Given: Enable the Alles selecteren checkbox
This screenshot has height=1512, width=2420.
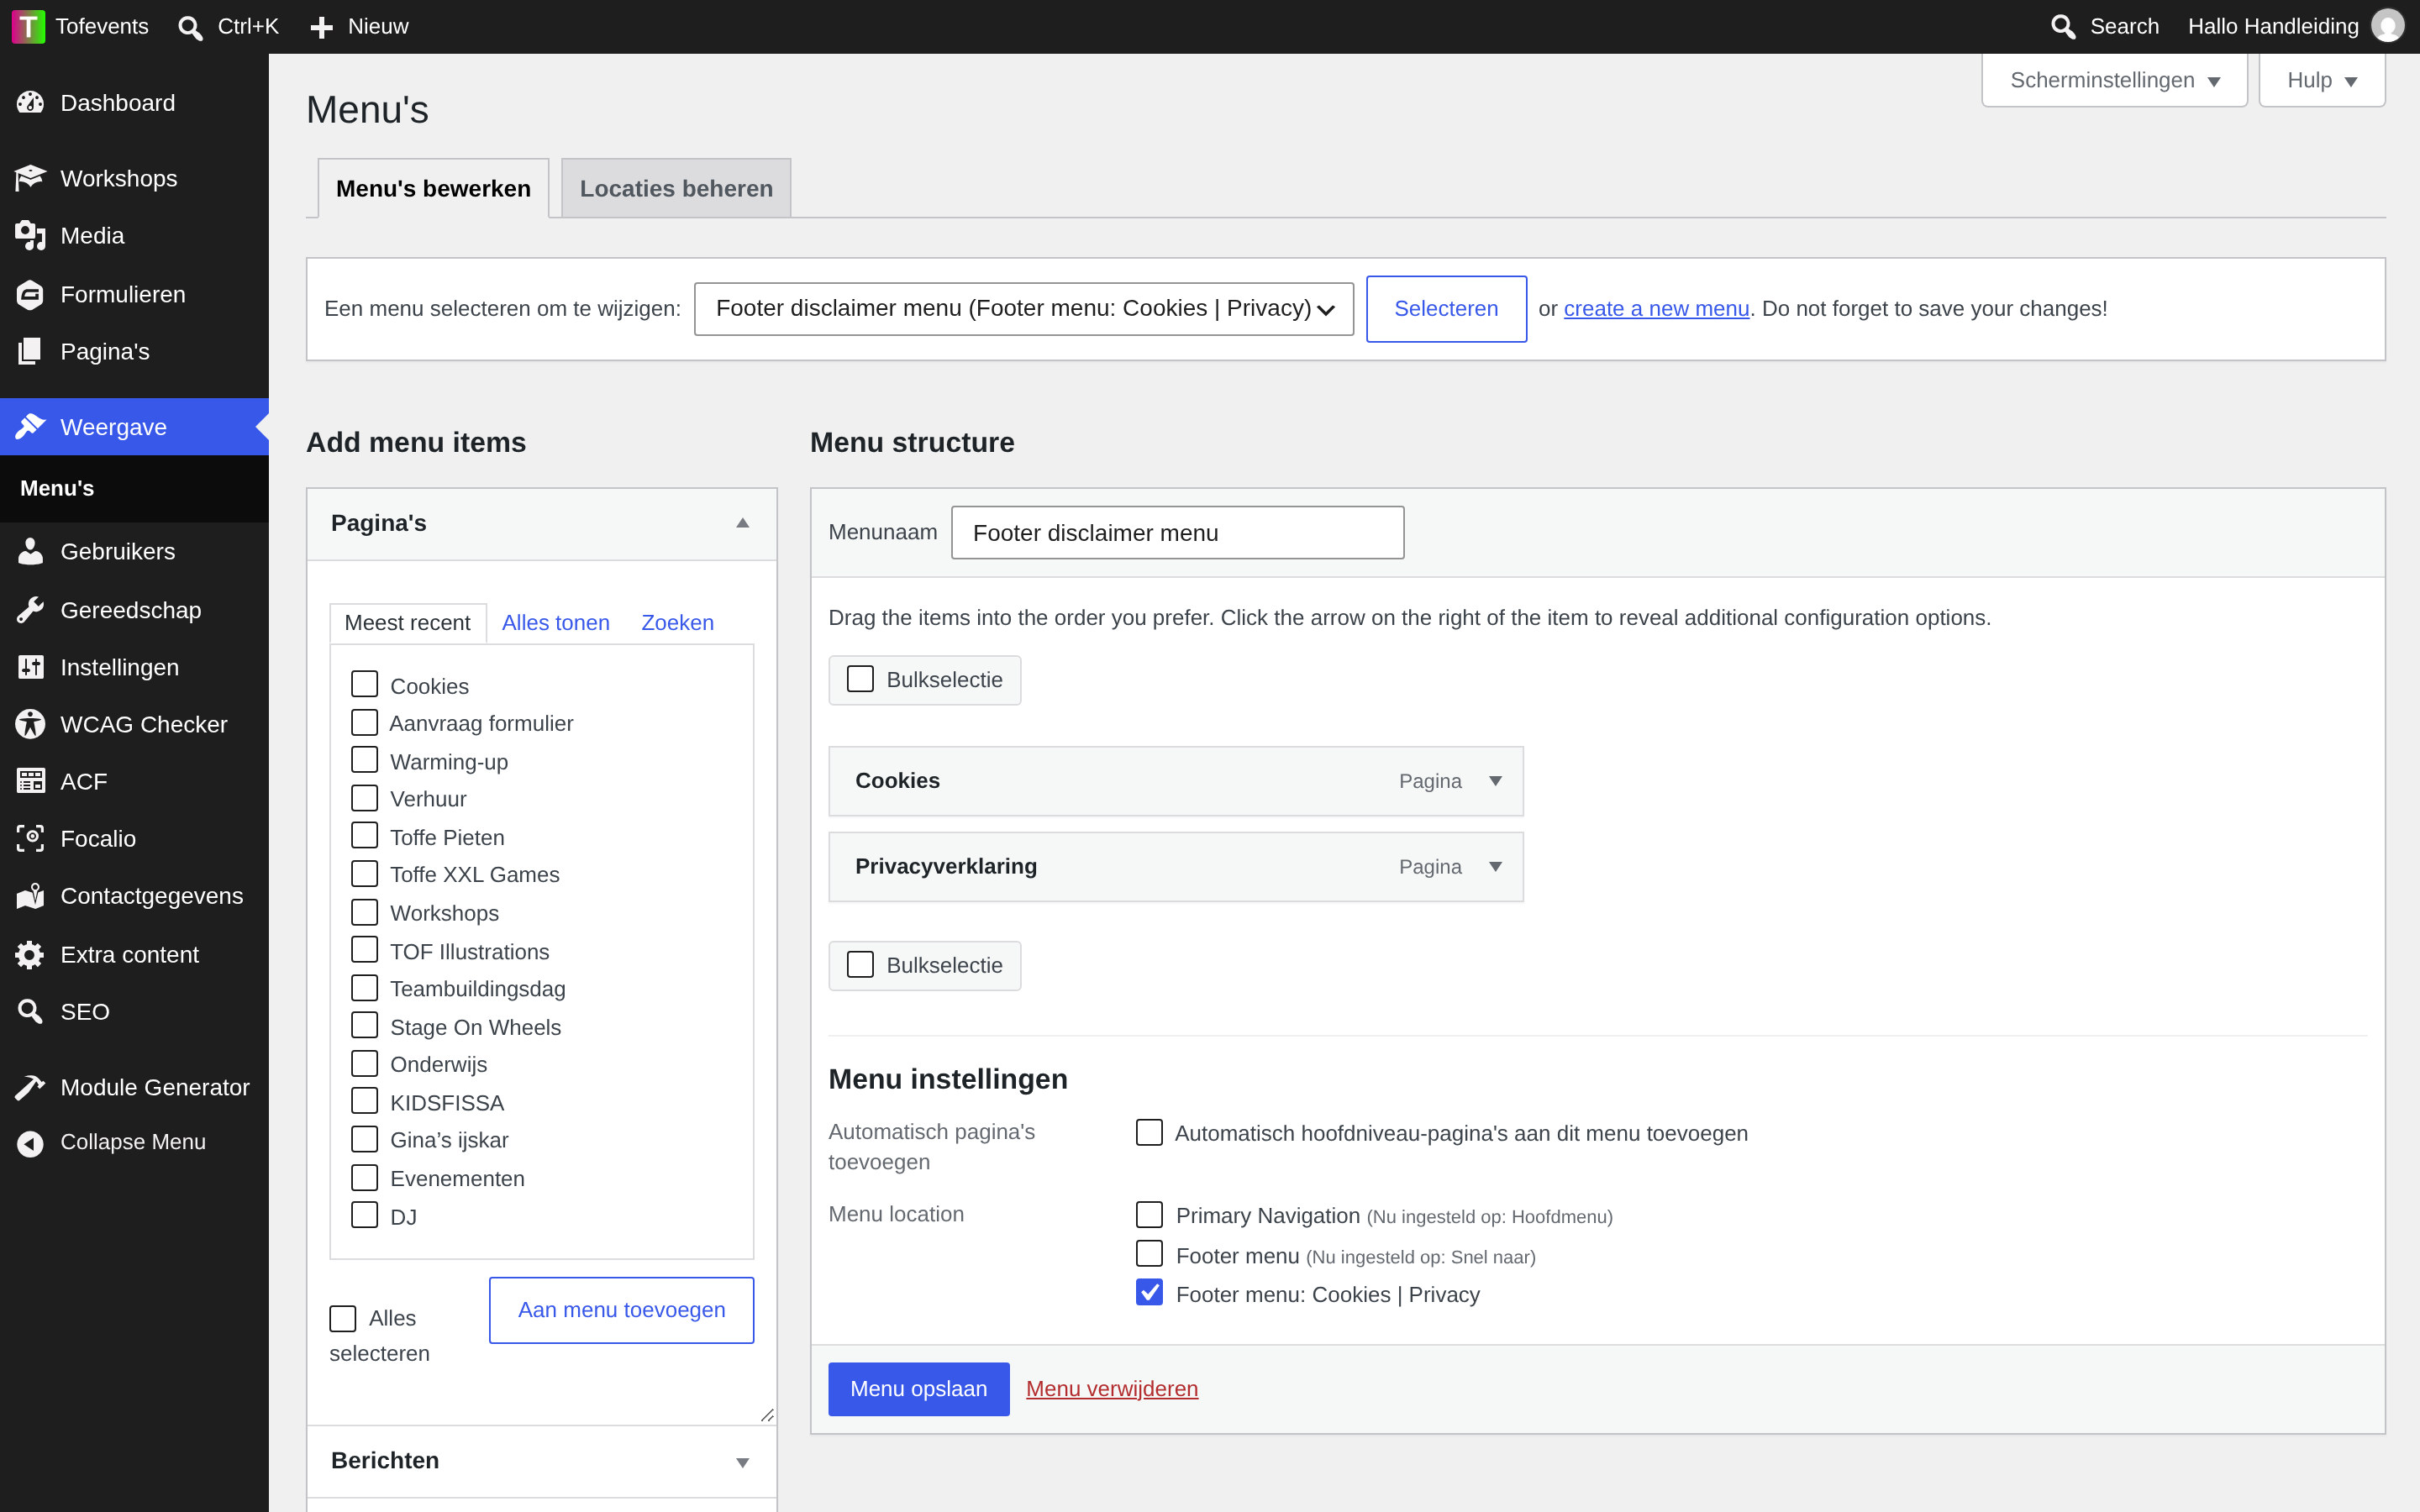Looking at the screenshot, I should 342,1318.
